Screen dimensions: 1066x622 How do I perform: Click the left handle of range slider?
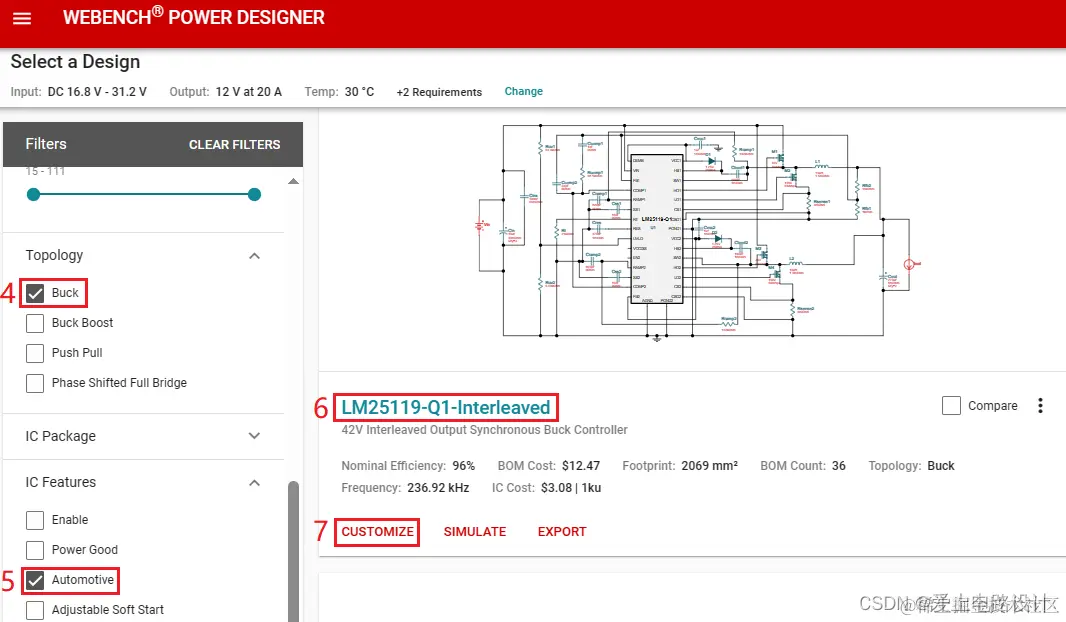pyautogui.click(x=33, y=194)
